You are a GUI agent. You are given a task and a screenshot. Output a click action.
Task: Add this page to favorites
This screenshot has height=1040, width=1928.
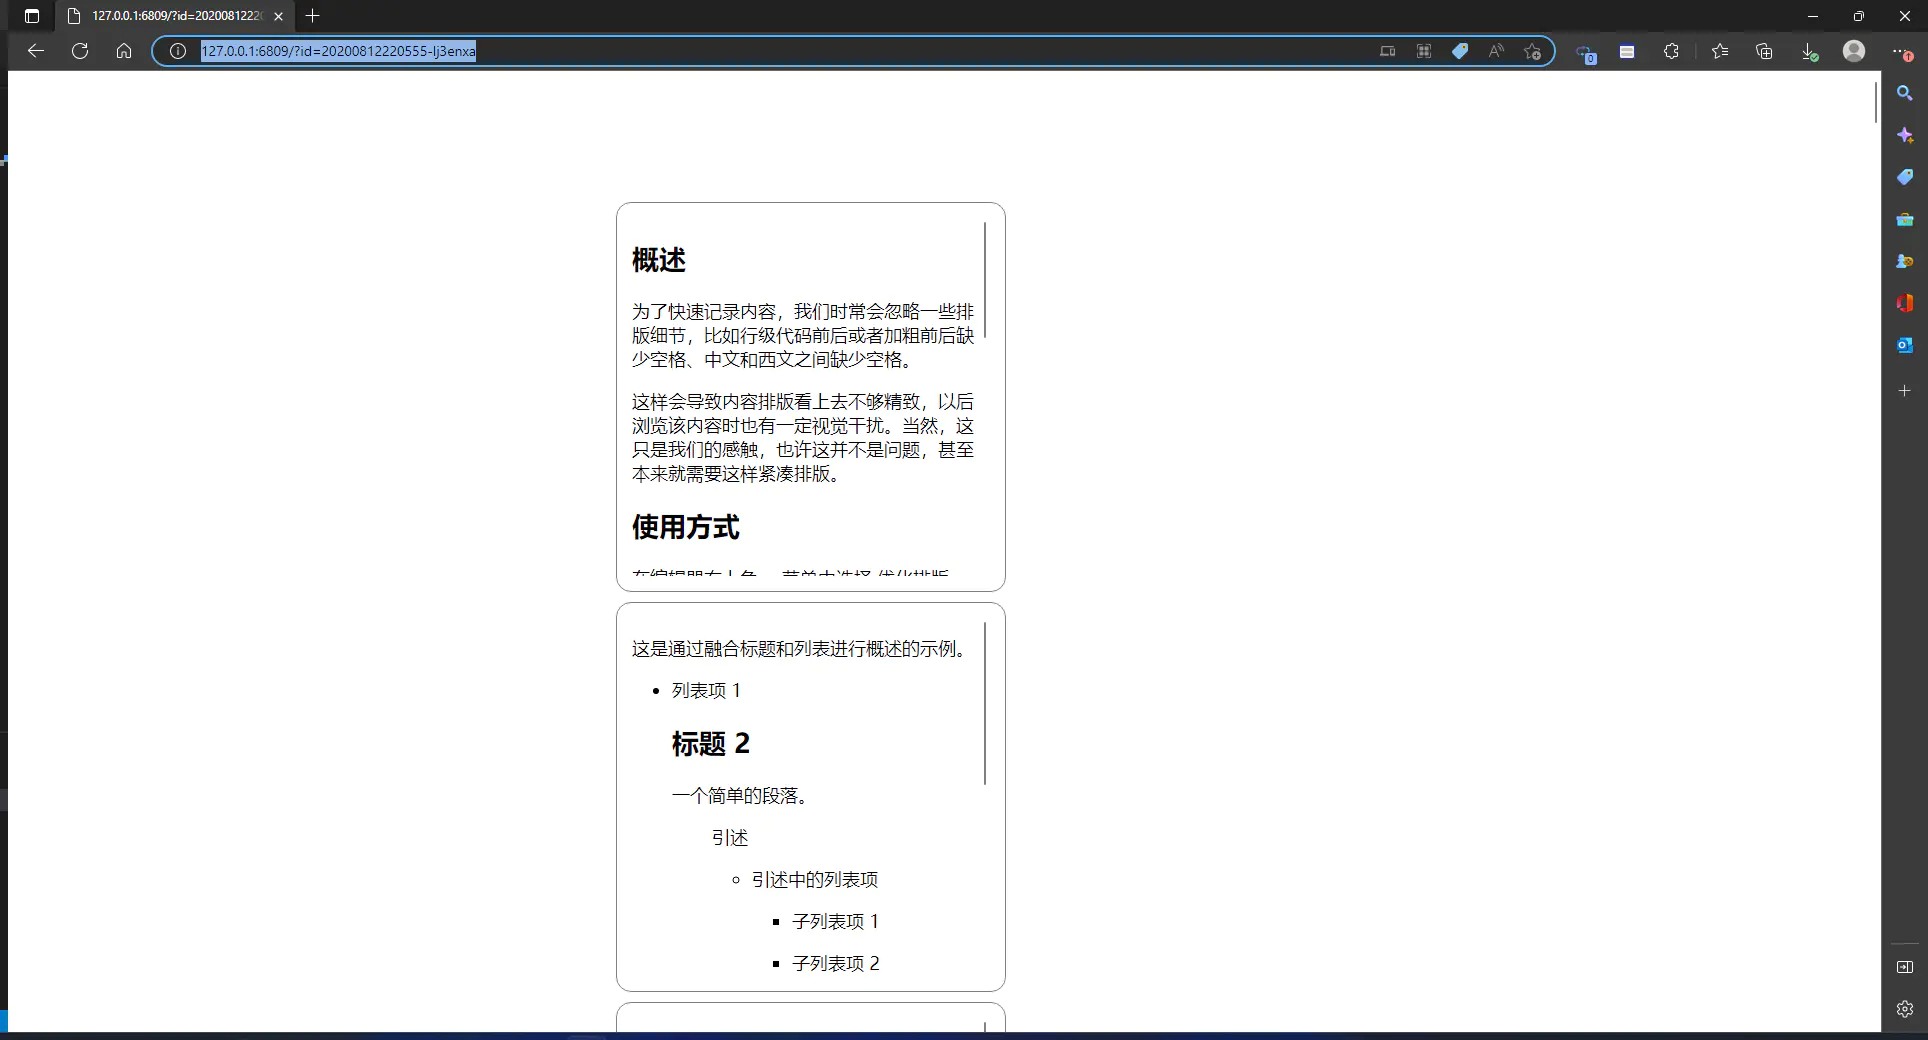coord(1532,51)
